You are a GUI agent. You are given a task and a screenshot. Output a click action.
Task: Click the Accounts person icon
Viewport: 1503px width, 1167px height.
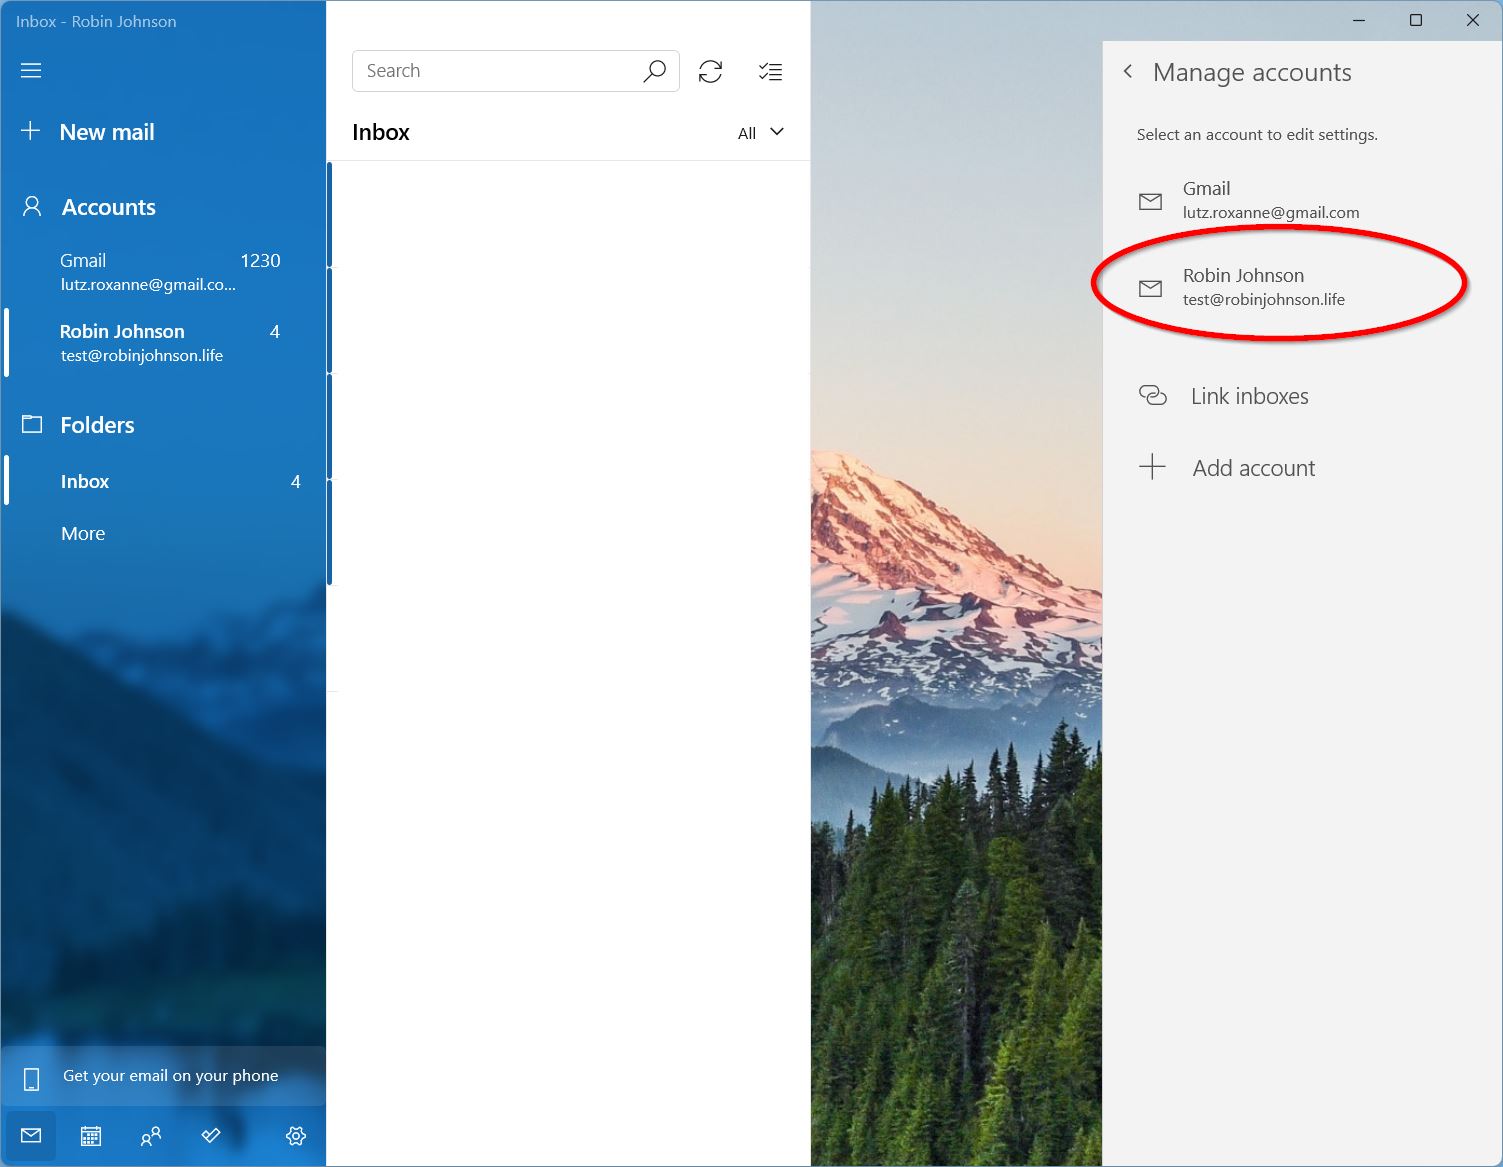pyautogui.click(x=32, y=207)
